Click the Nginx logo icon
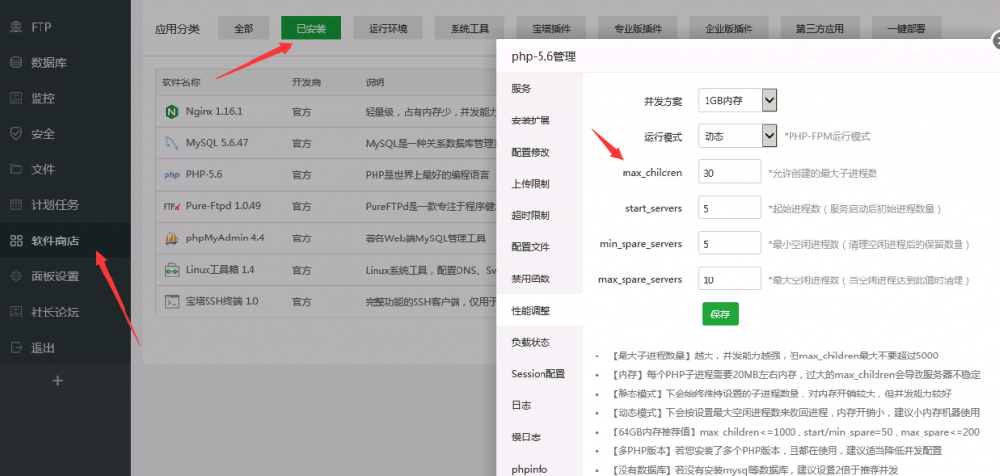 172,112
